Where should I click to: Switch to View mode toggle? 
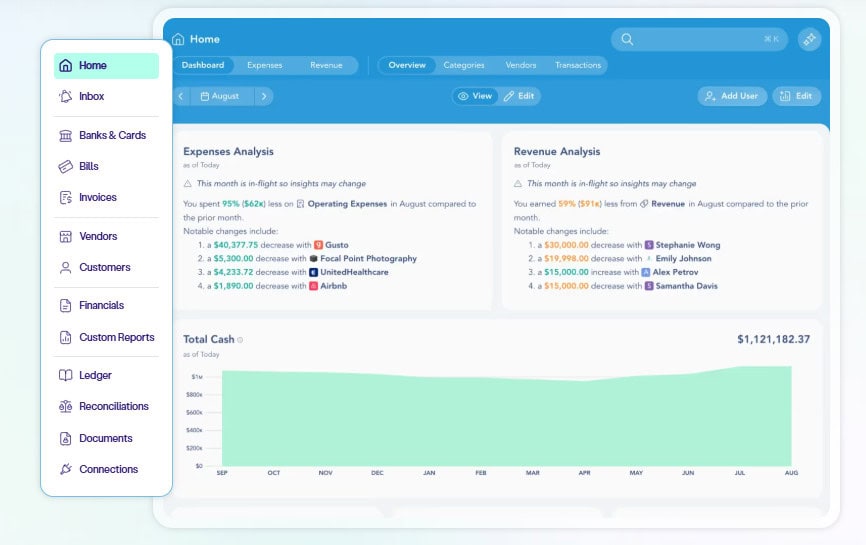pos(475,96)
